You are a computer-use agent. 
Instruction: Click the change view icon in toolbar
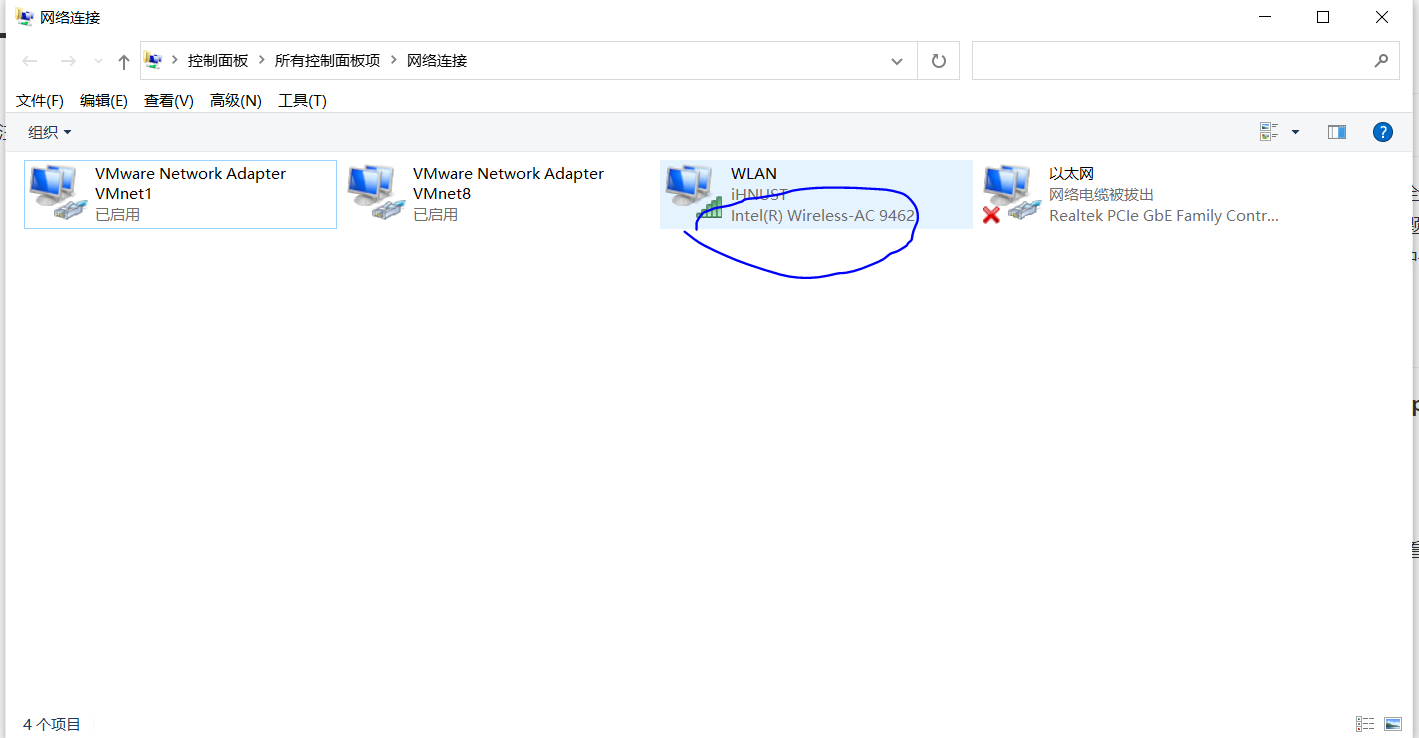[x=1270, y=132]
